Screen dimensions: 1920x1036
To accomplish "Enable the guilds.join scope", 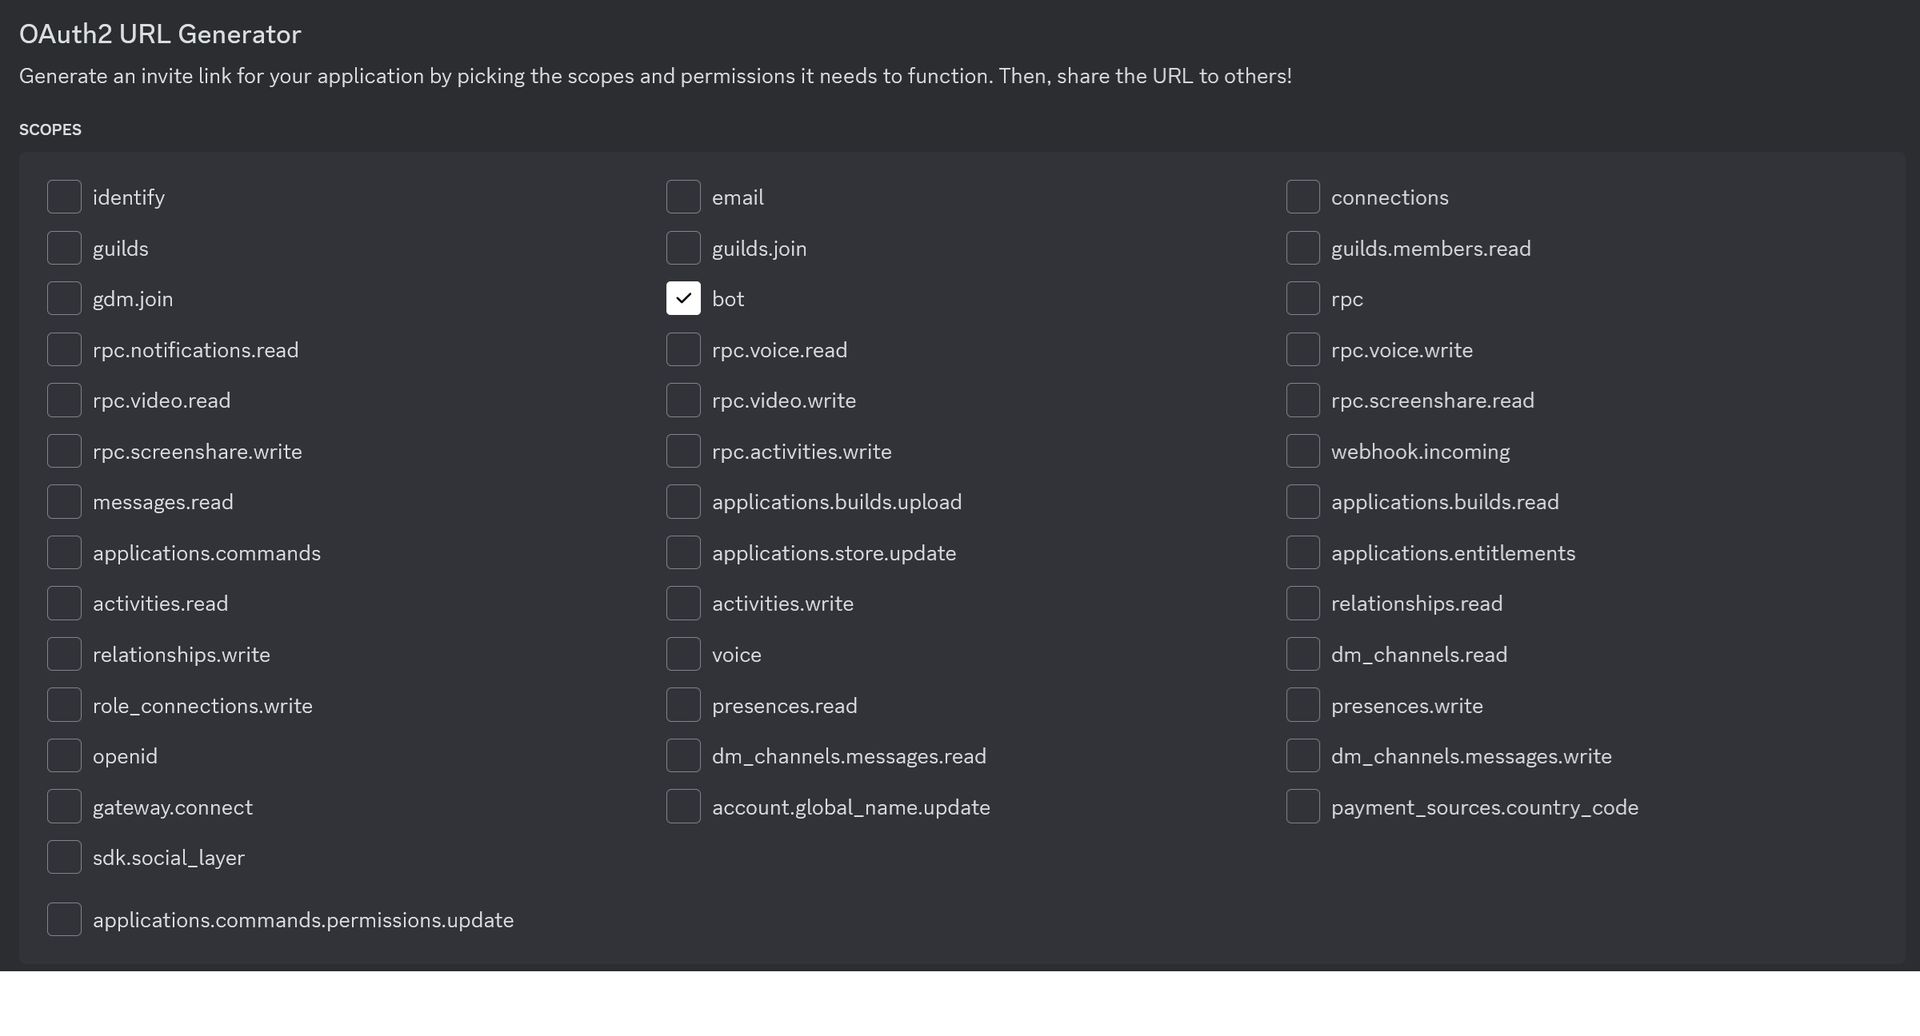I will pos(683,248).
